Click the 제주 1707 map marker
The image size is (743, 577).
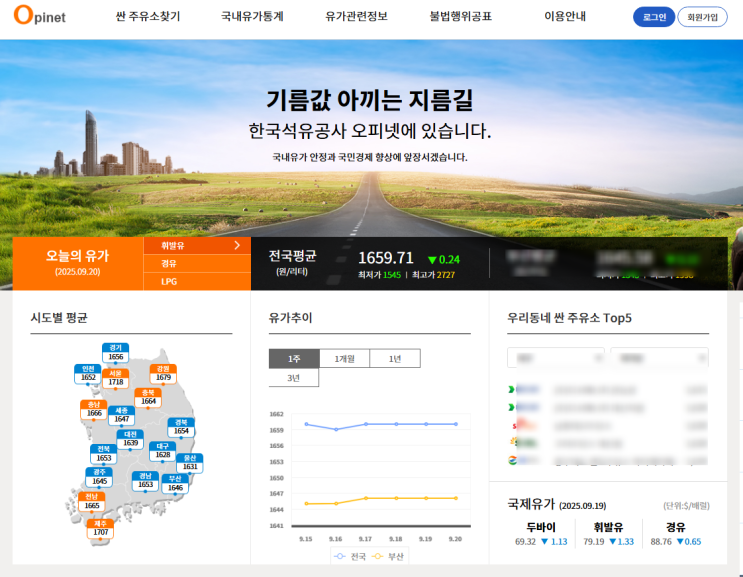pyautogui.click(x=100, y=528)
